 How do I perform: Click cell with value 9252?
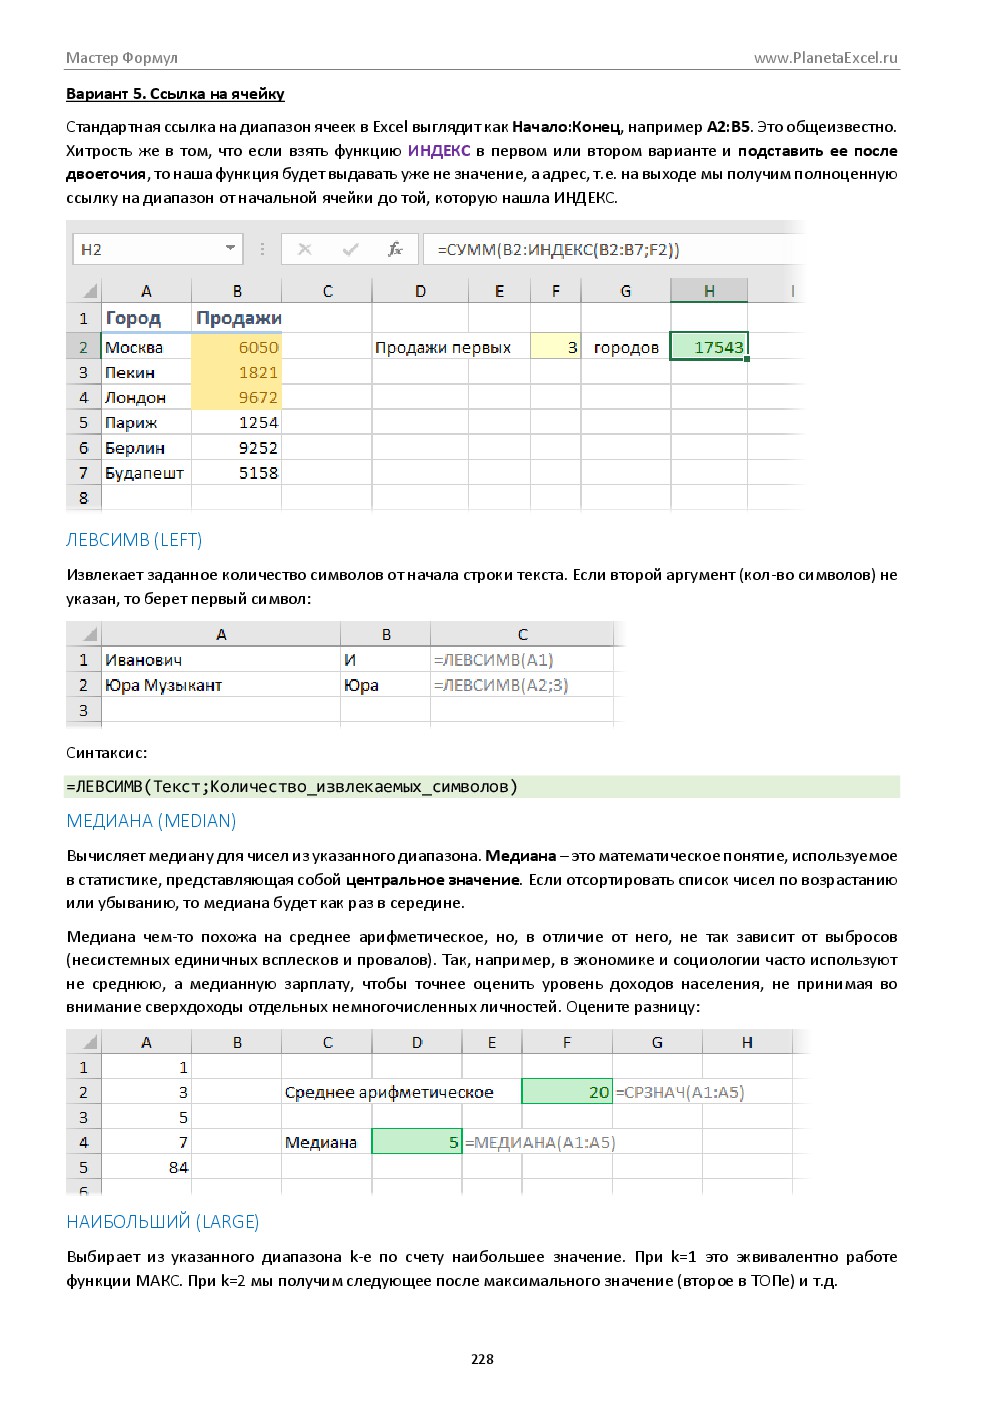click(237, 447)
